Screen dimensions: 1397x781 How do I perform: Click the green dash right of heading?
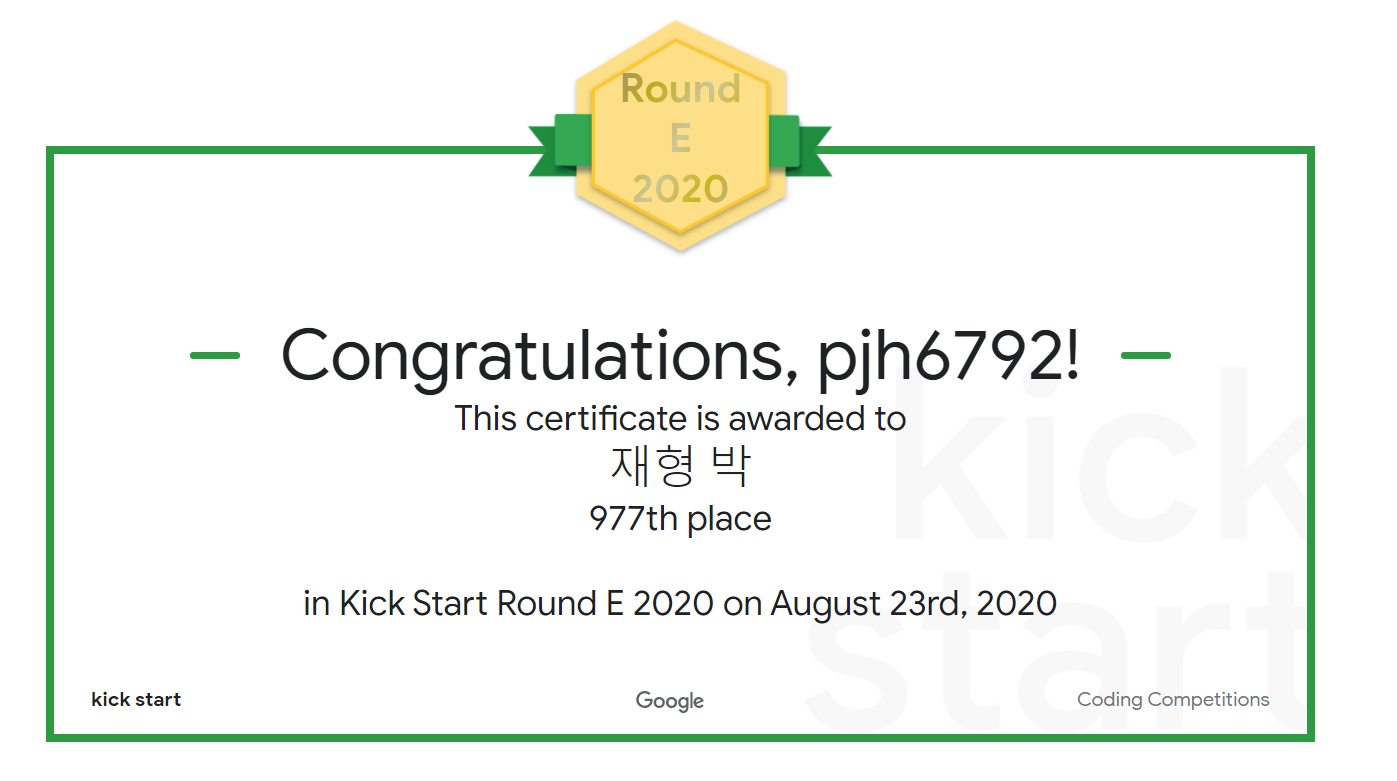coord(1146,355)
